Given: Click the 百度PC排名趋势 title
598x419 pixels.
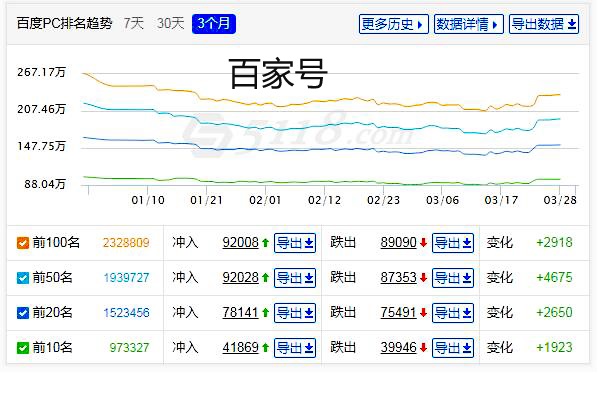Looking at the screenshot, I should click(64, 24).
